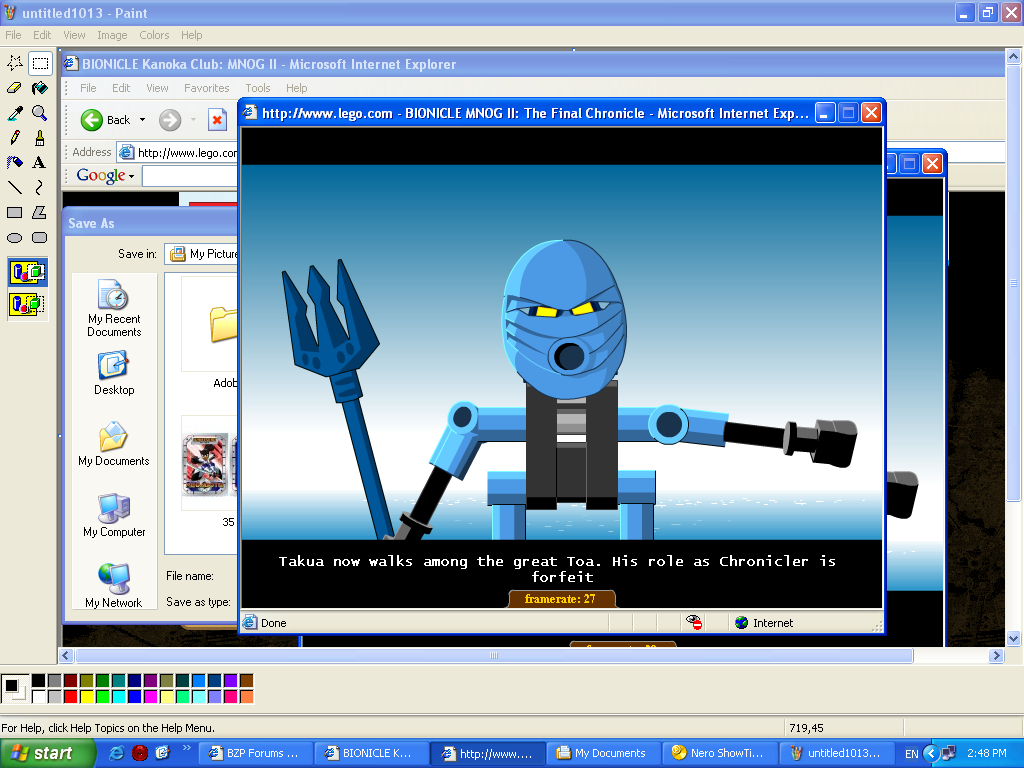Enable opaque selection mode option
The height and width of the screenshot is (768, 1024).
click(x=27, y=272)
